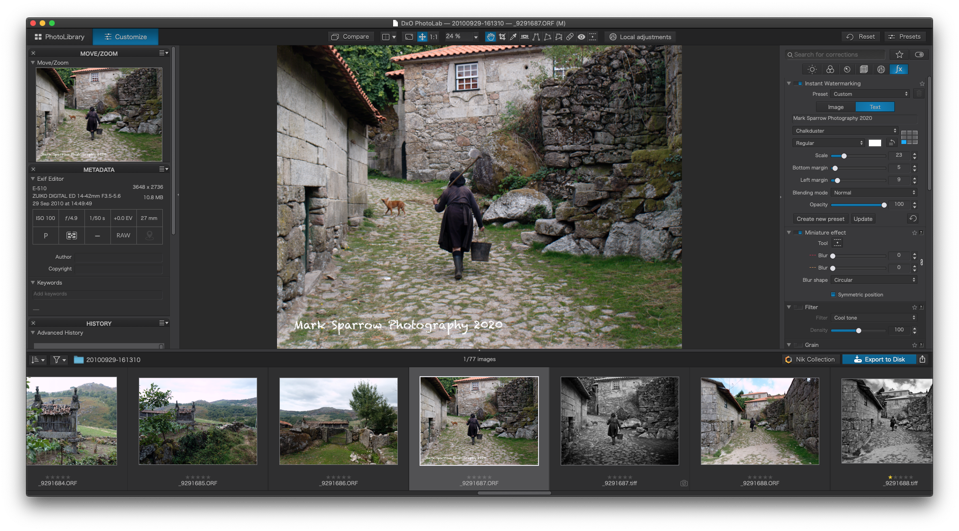959x531 pixels.
Task: Rotate watermark text icon
Action: pyautogui.click(x=892, y=143)
